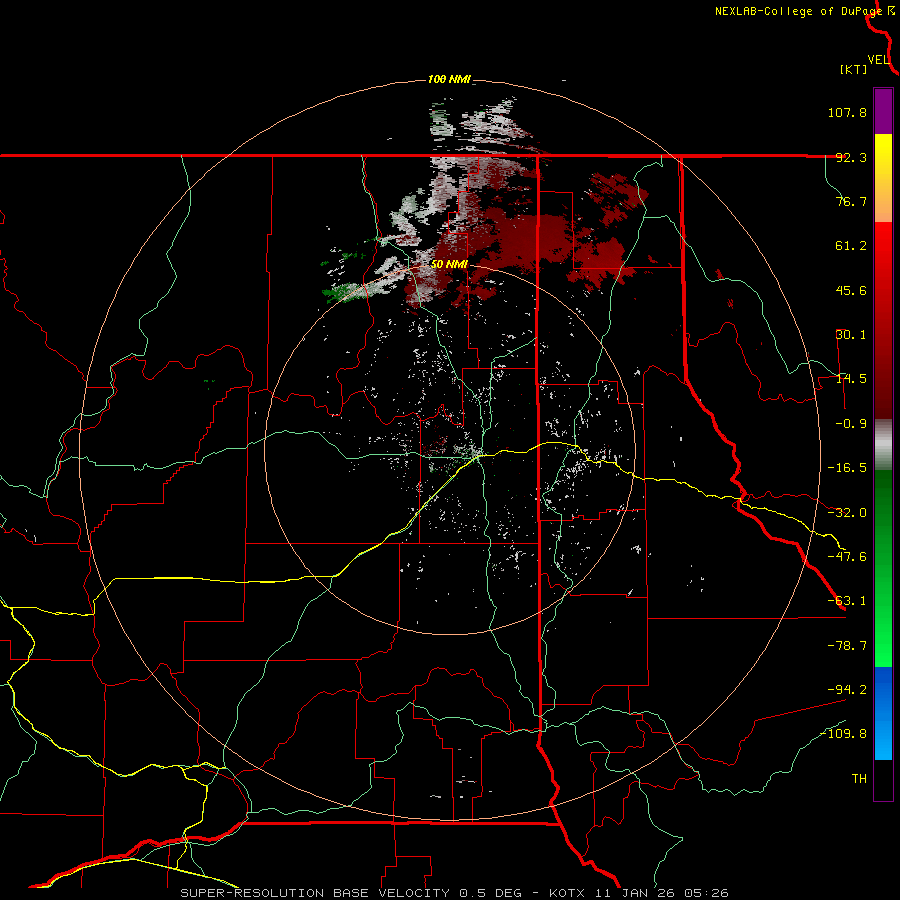Pick the purple segment of the velocity scale
Viewport: 900px width, 900px height.
click(883, 112)
